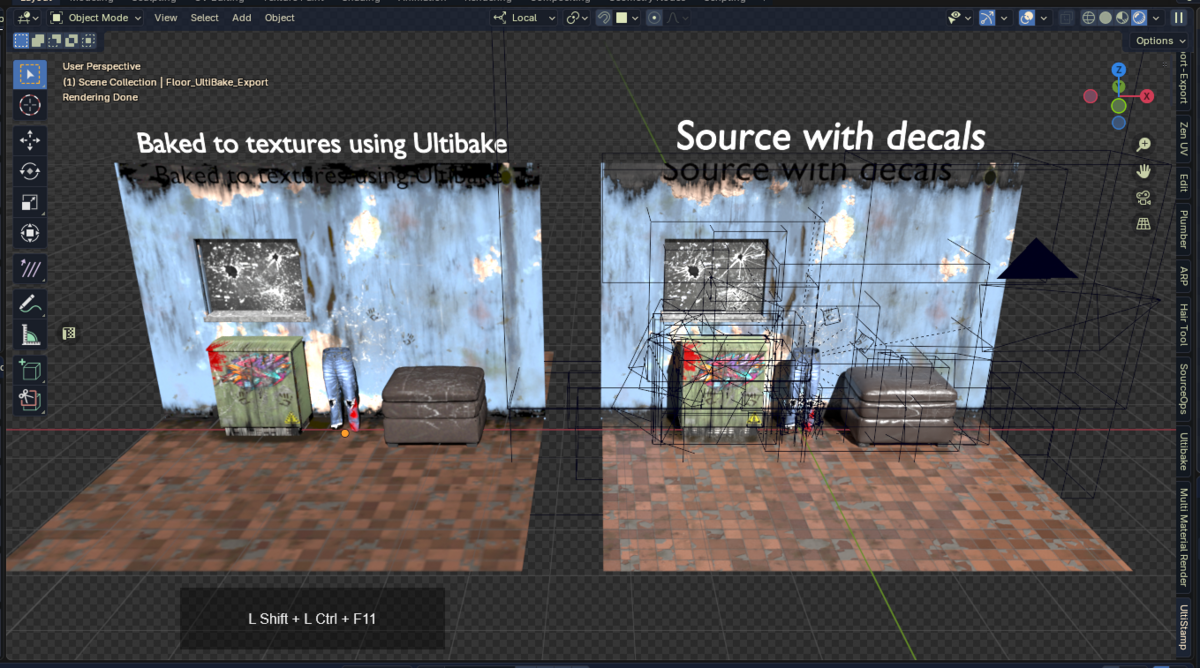Image resolution: width=1200 pixels, height=668 pixels.
Task: Select the Select Box tool
Action: tap(30, 74)
